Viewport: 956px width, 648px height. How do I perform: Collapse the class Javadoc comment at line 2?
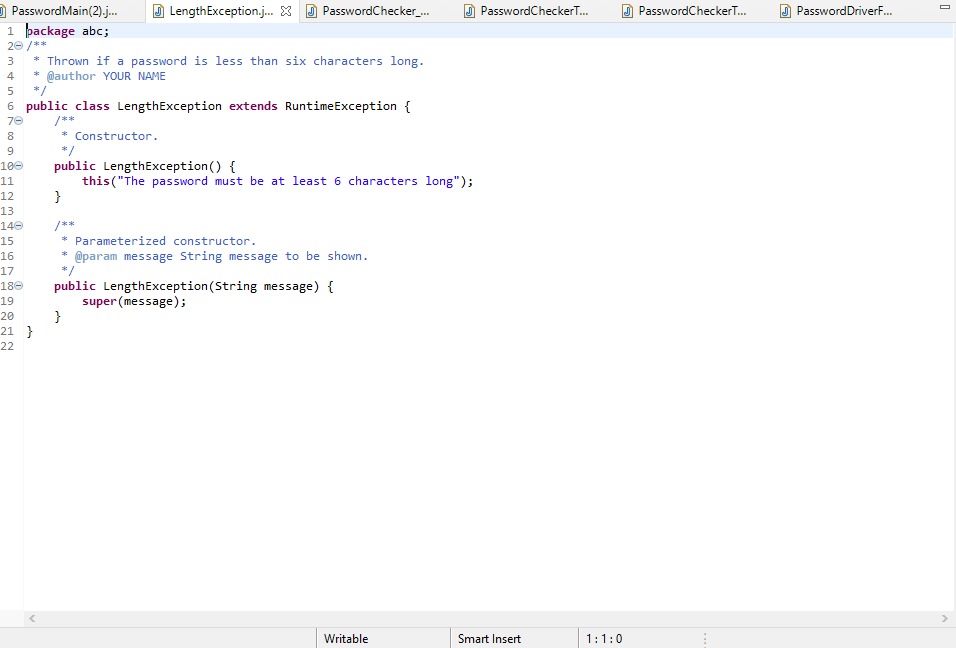tap(18, 46)
